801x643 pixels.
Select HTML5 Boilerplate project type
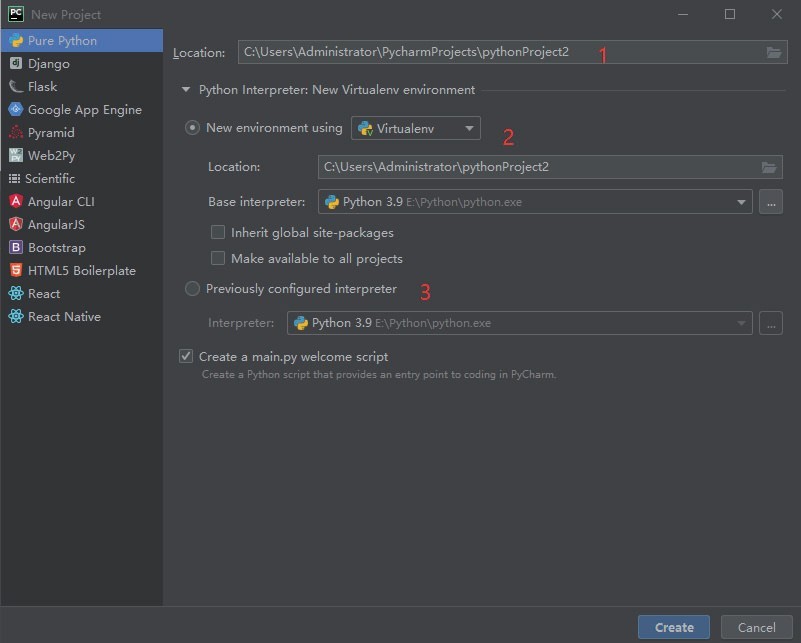(82, 270)
